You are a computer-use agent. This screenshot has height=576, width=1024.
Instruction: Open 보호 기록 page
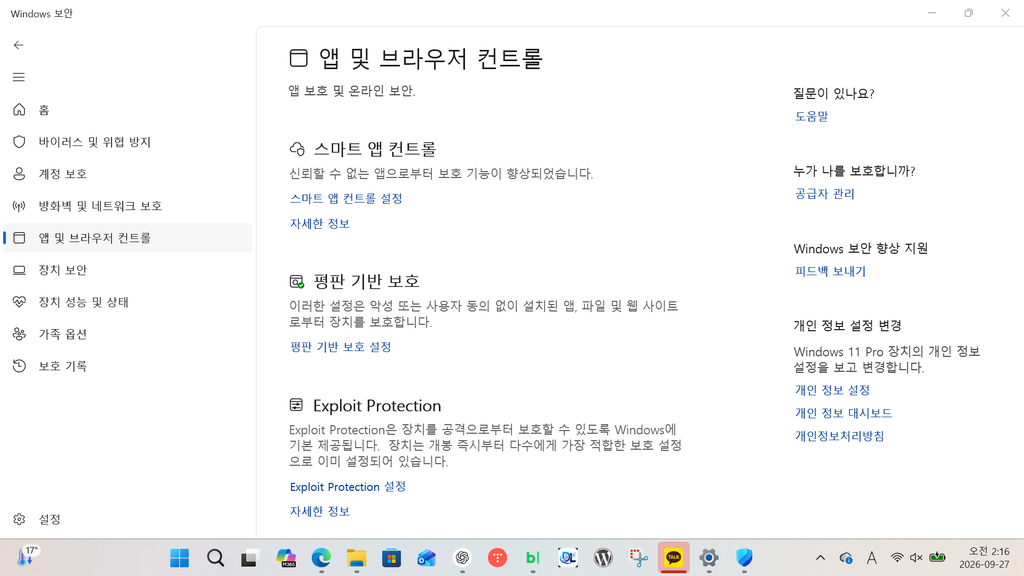[128, 366]
